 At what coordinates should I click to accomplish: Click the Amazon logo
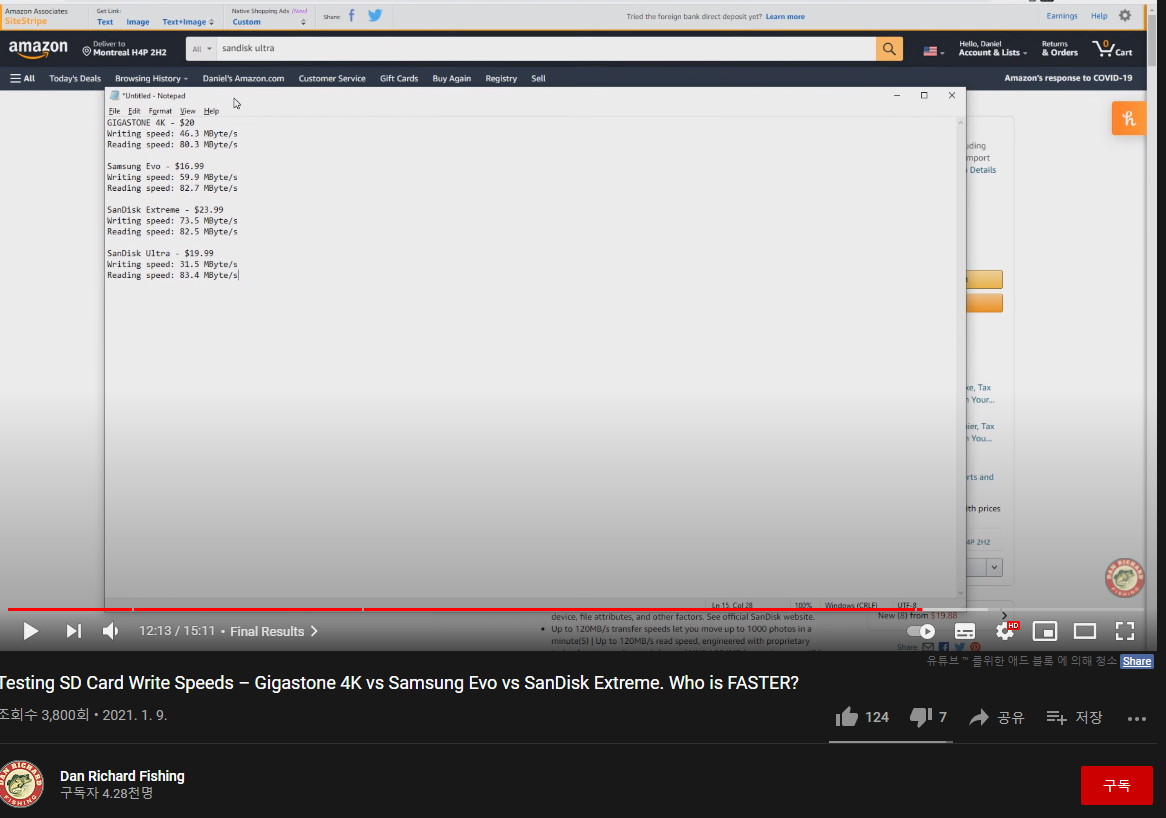pos(38,49)
